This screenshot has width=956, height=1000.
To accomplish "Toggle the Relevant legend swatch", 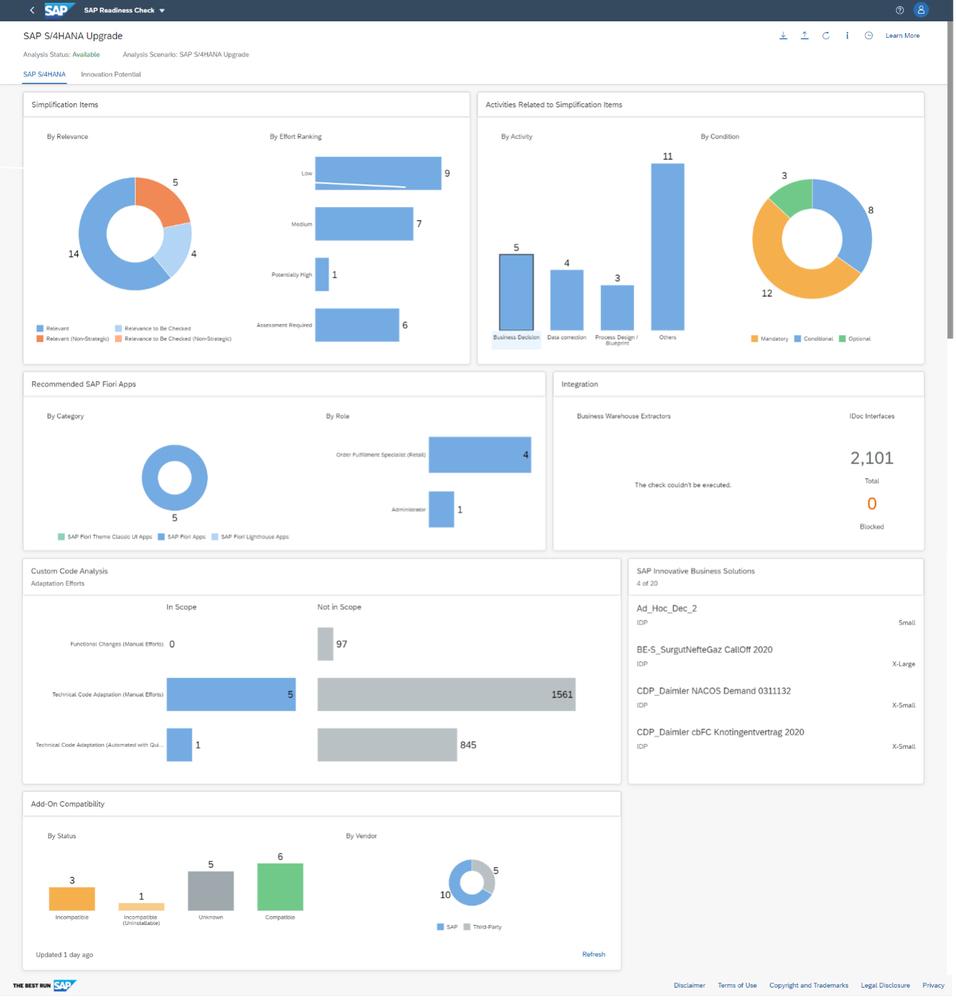I will coord(40,328).
